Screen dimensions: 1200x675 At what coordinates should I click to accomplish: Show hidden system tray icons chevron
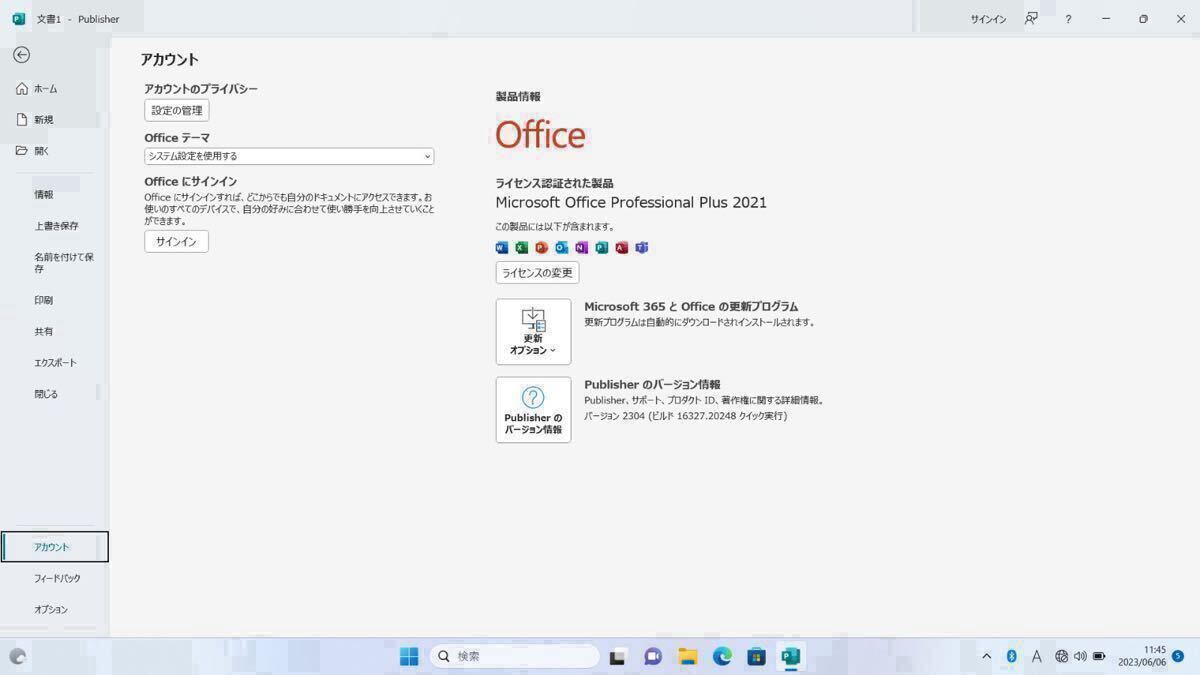point(986,656)
